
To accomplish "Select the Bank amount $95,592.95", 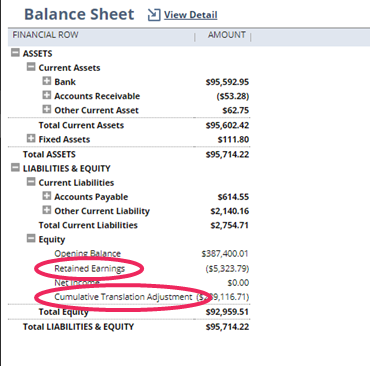I will (x=227, y=82).
